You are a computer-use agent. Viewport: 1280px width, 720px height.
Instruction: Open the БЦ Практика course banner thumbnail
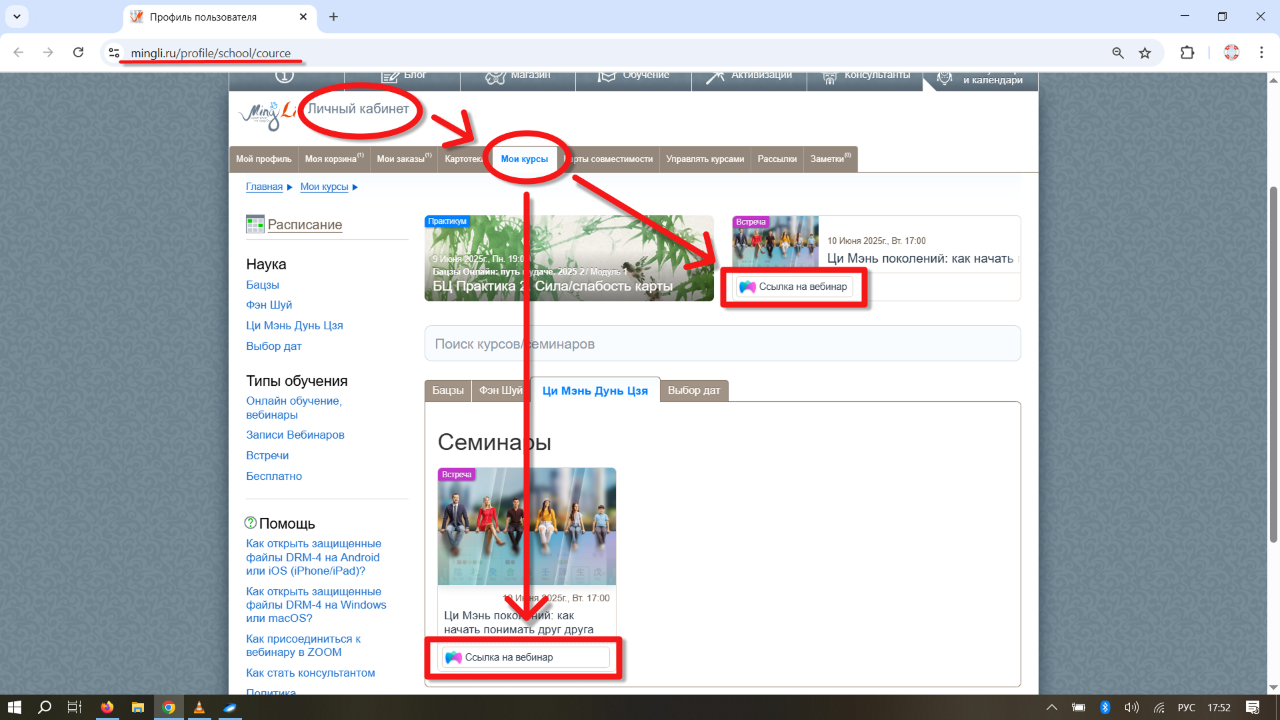coord(568,258)
